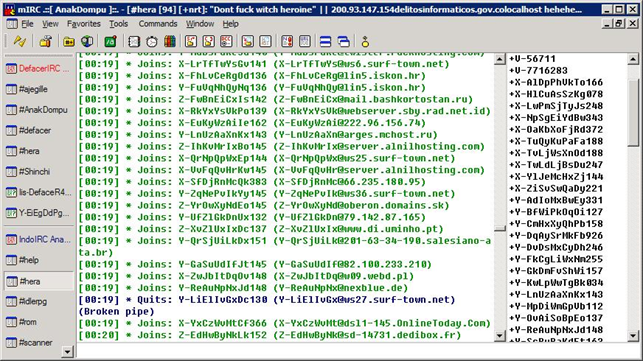Open the Log Files icon
643x361 pixels.
[265, 41]
